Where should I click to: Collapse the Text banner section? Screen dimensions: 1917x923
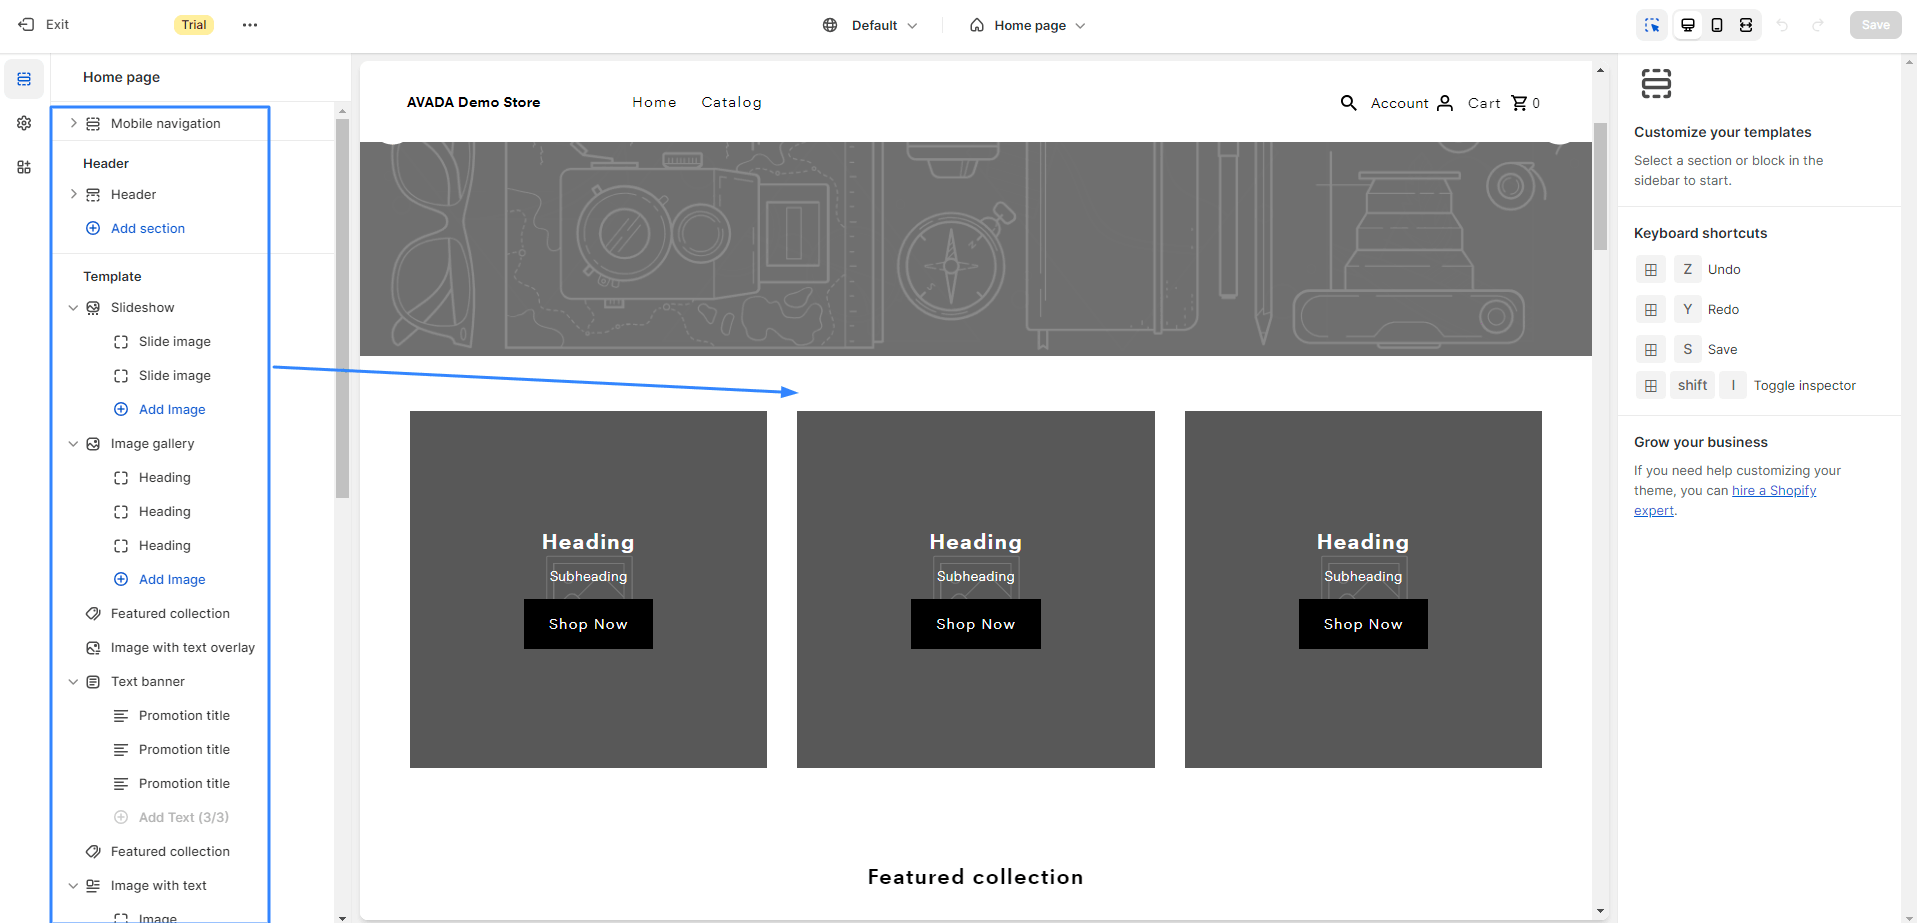73,682
